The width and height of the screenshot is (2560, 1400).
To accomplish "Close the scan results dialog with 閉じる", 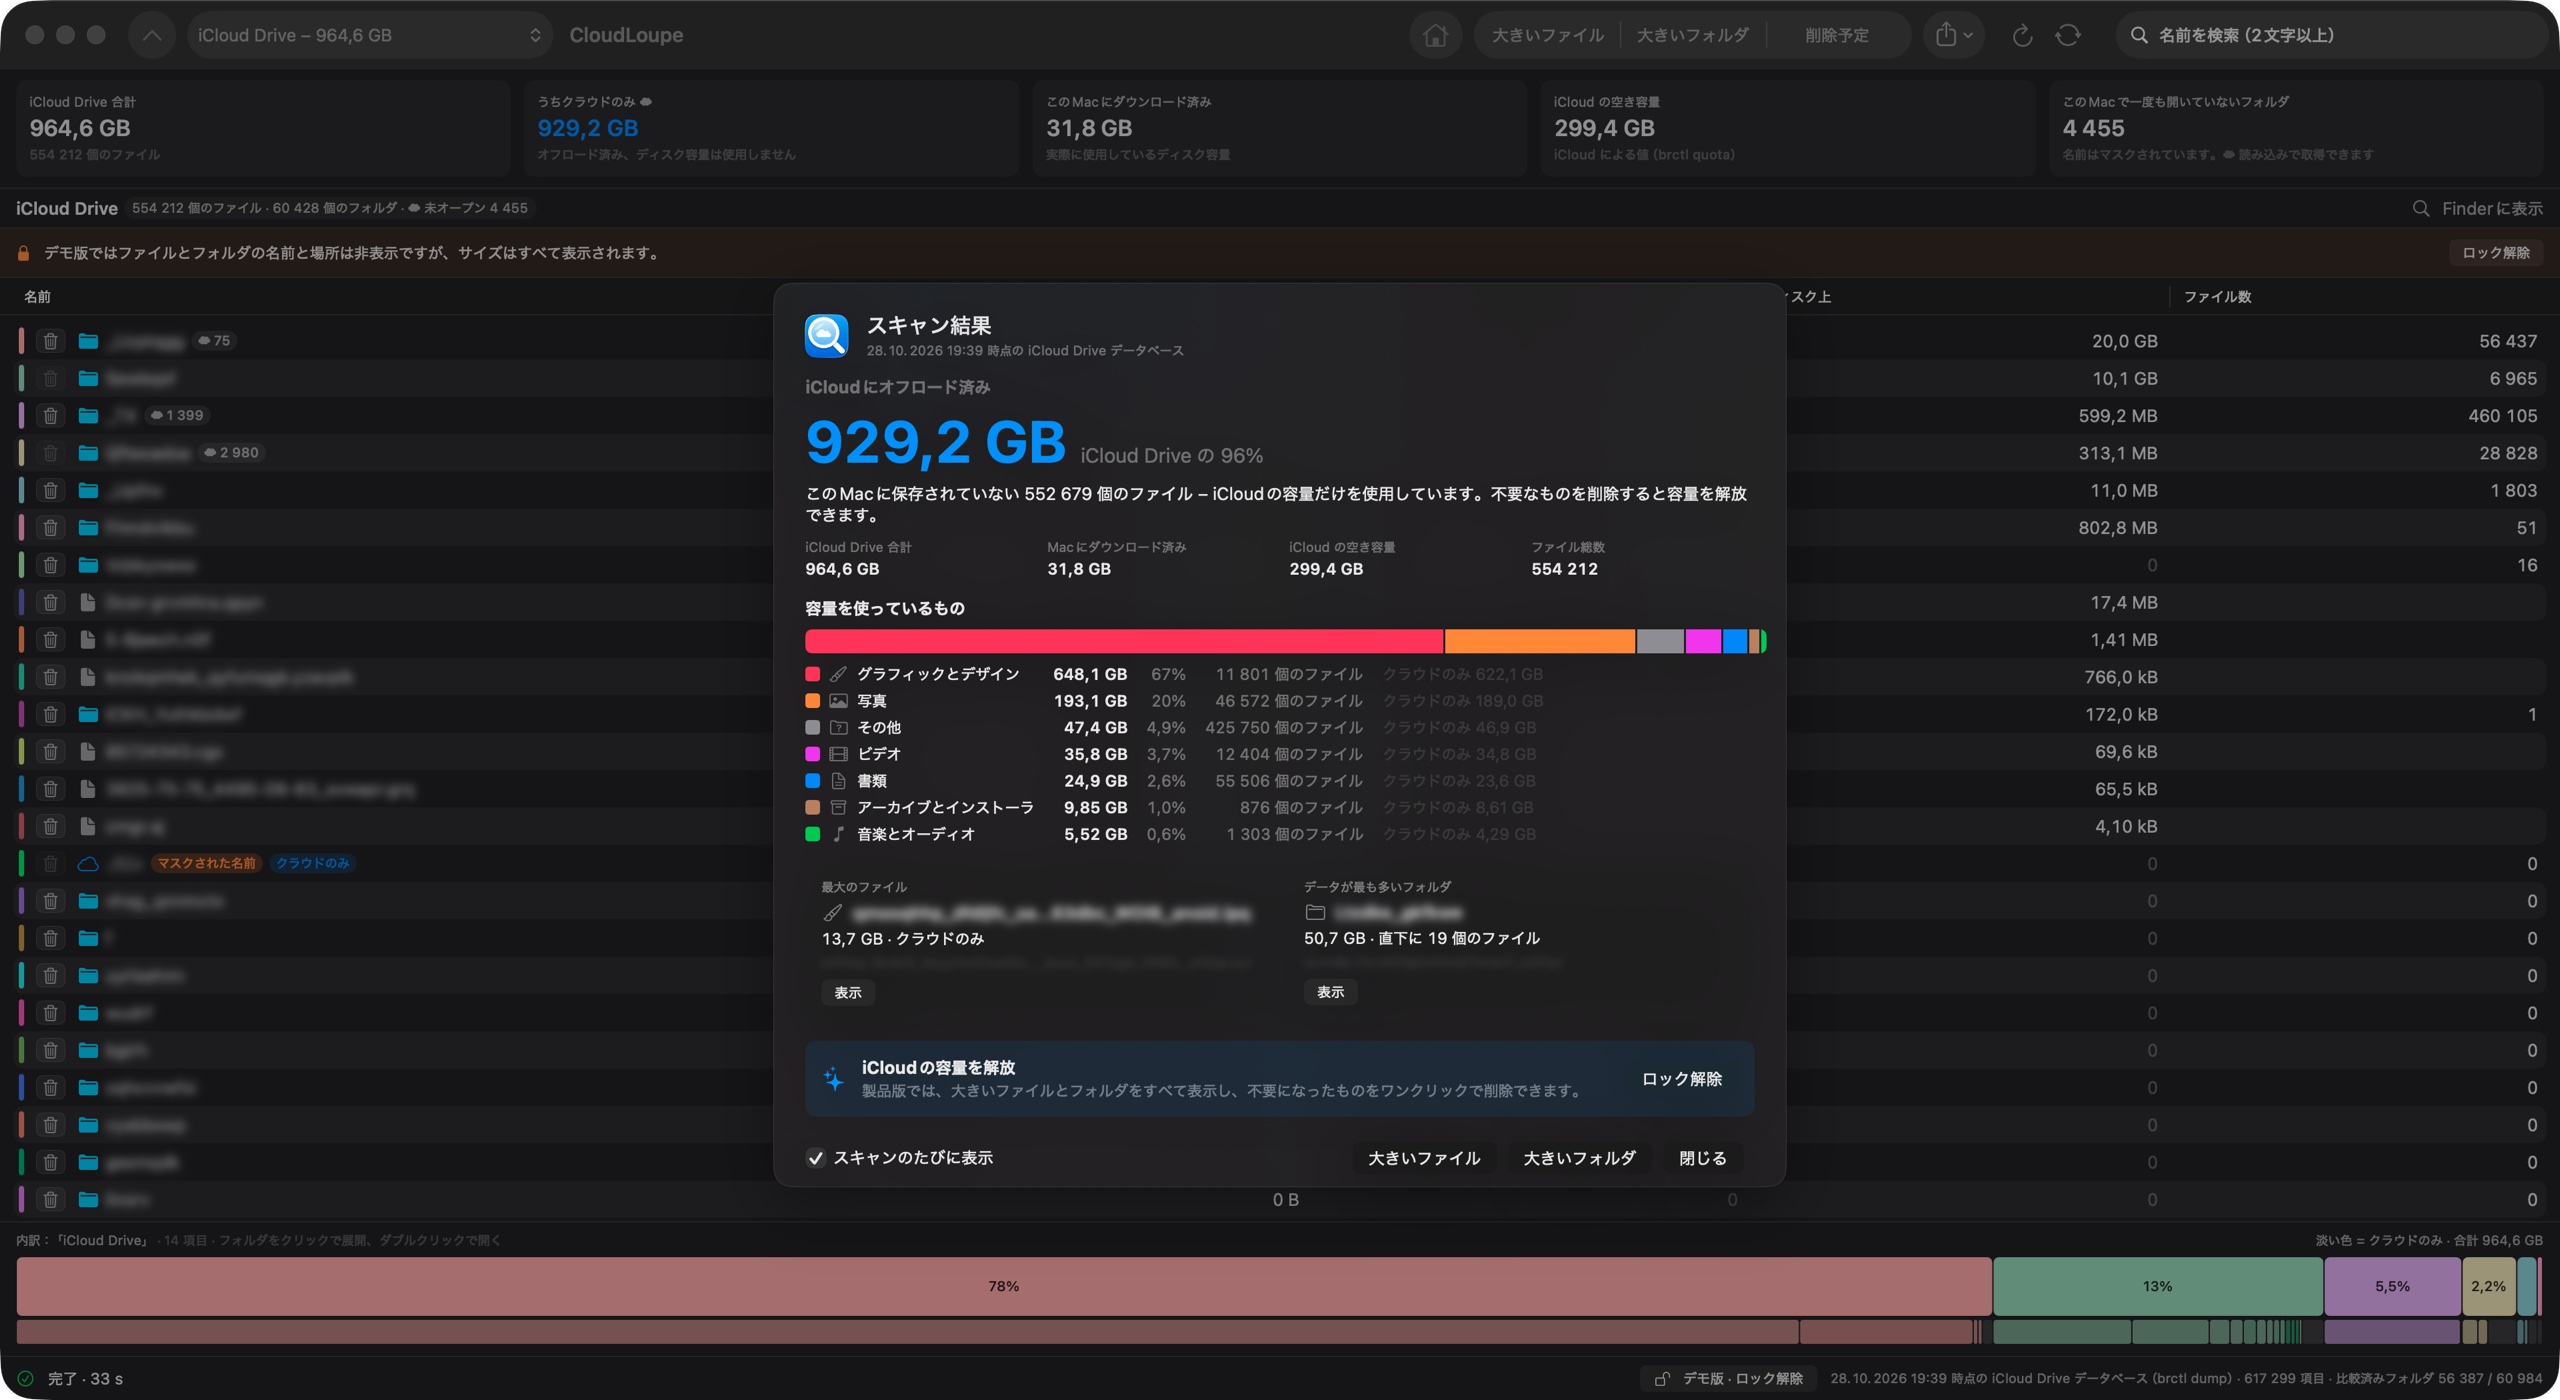I will point(1702,1158).
